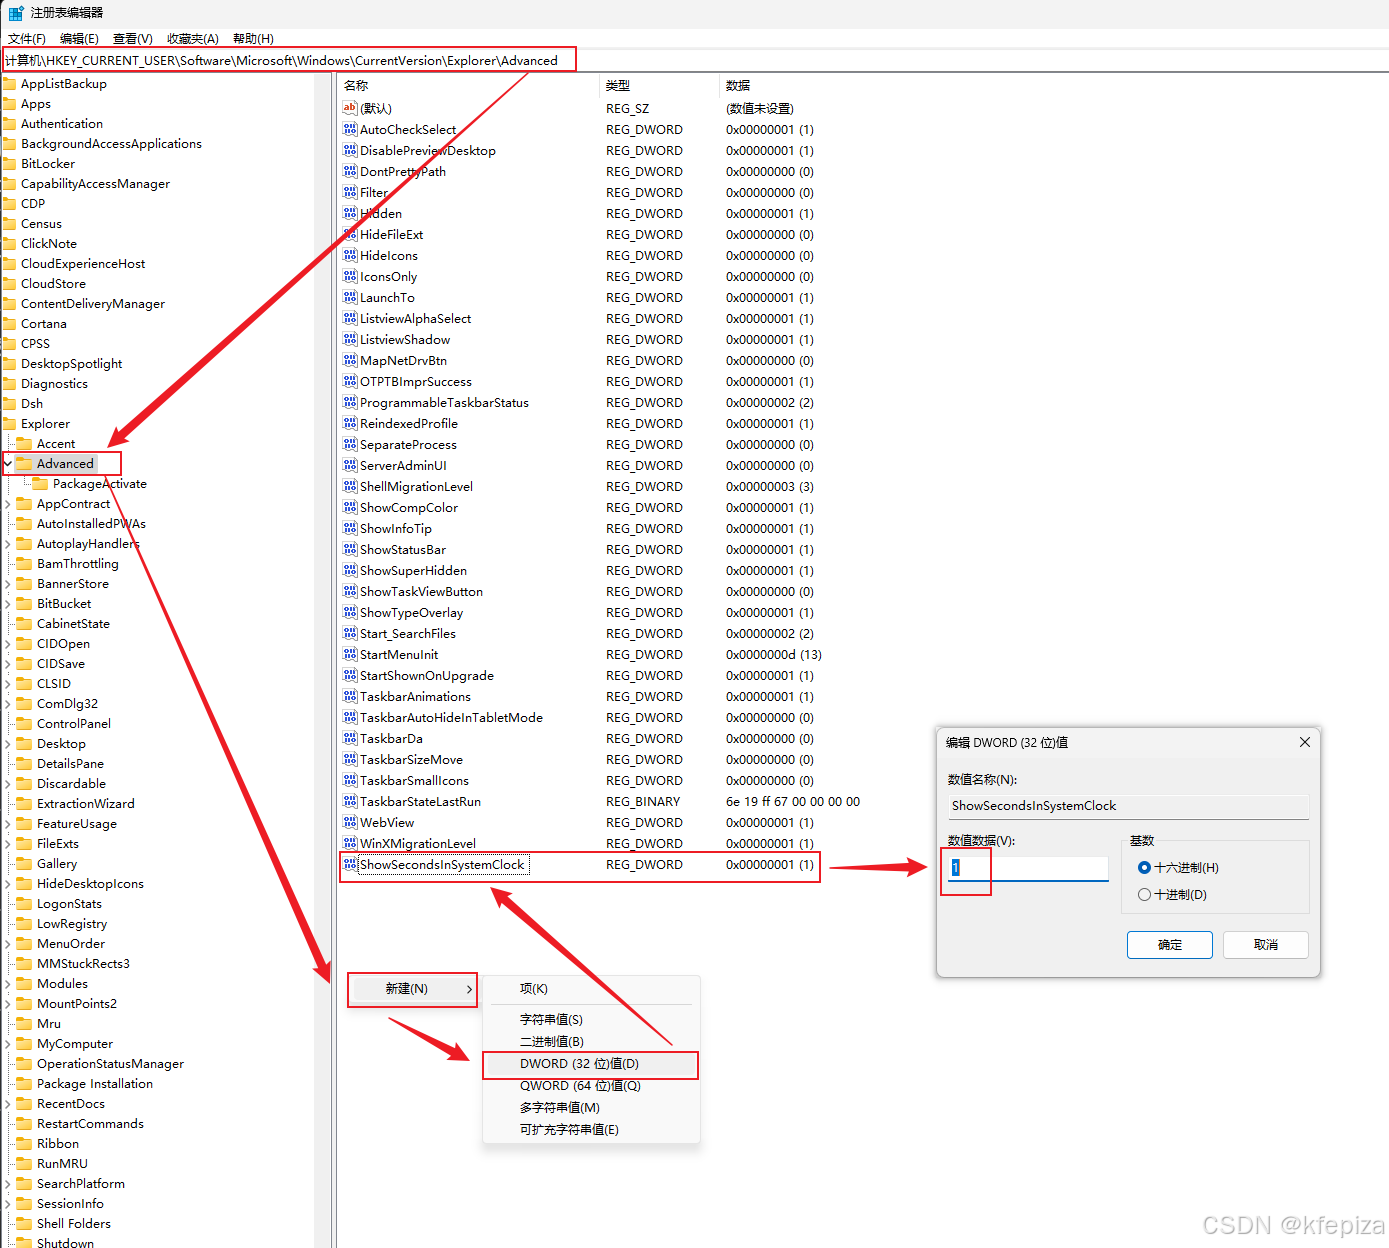Open the 文件(F) menu
The image size is (1389, 1248).
pos(27,39)
